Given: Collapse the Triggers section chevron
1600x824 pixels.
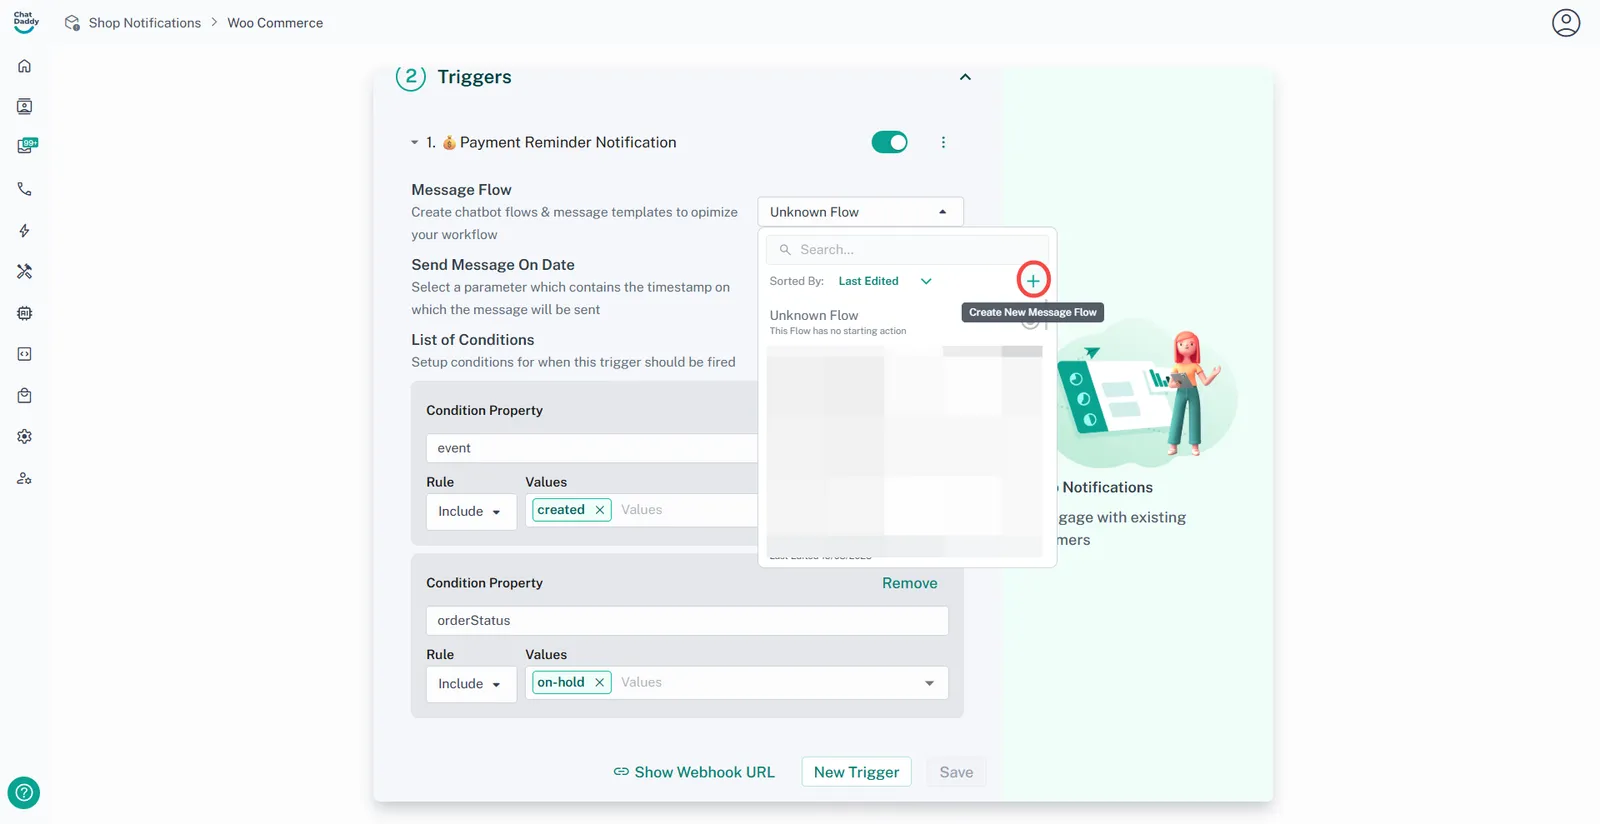Looking at the screenshot, I should (x=965, y=77).
